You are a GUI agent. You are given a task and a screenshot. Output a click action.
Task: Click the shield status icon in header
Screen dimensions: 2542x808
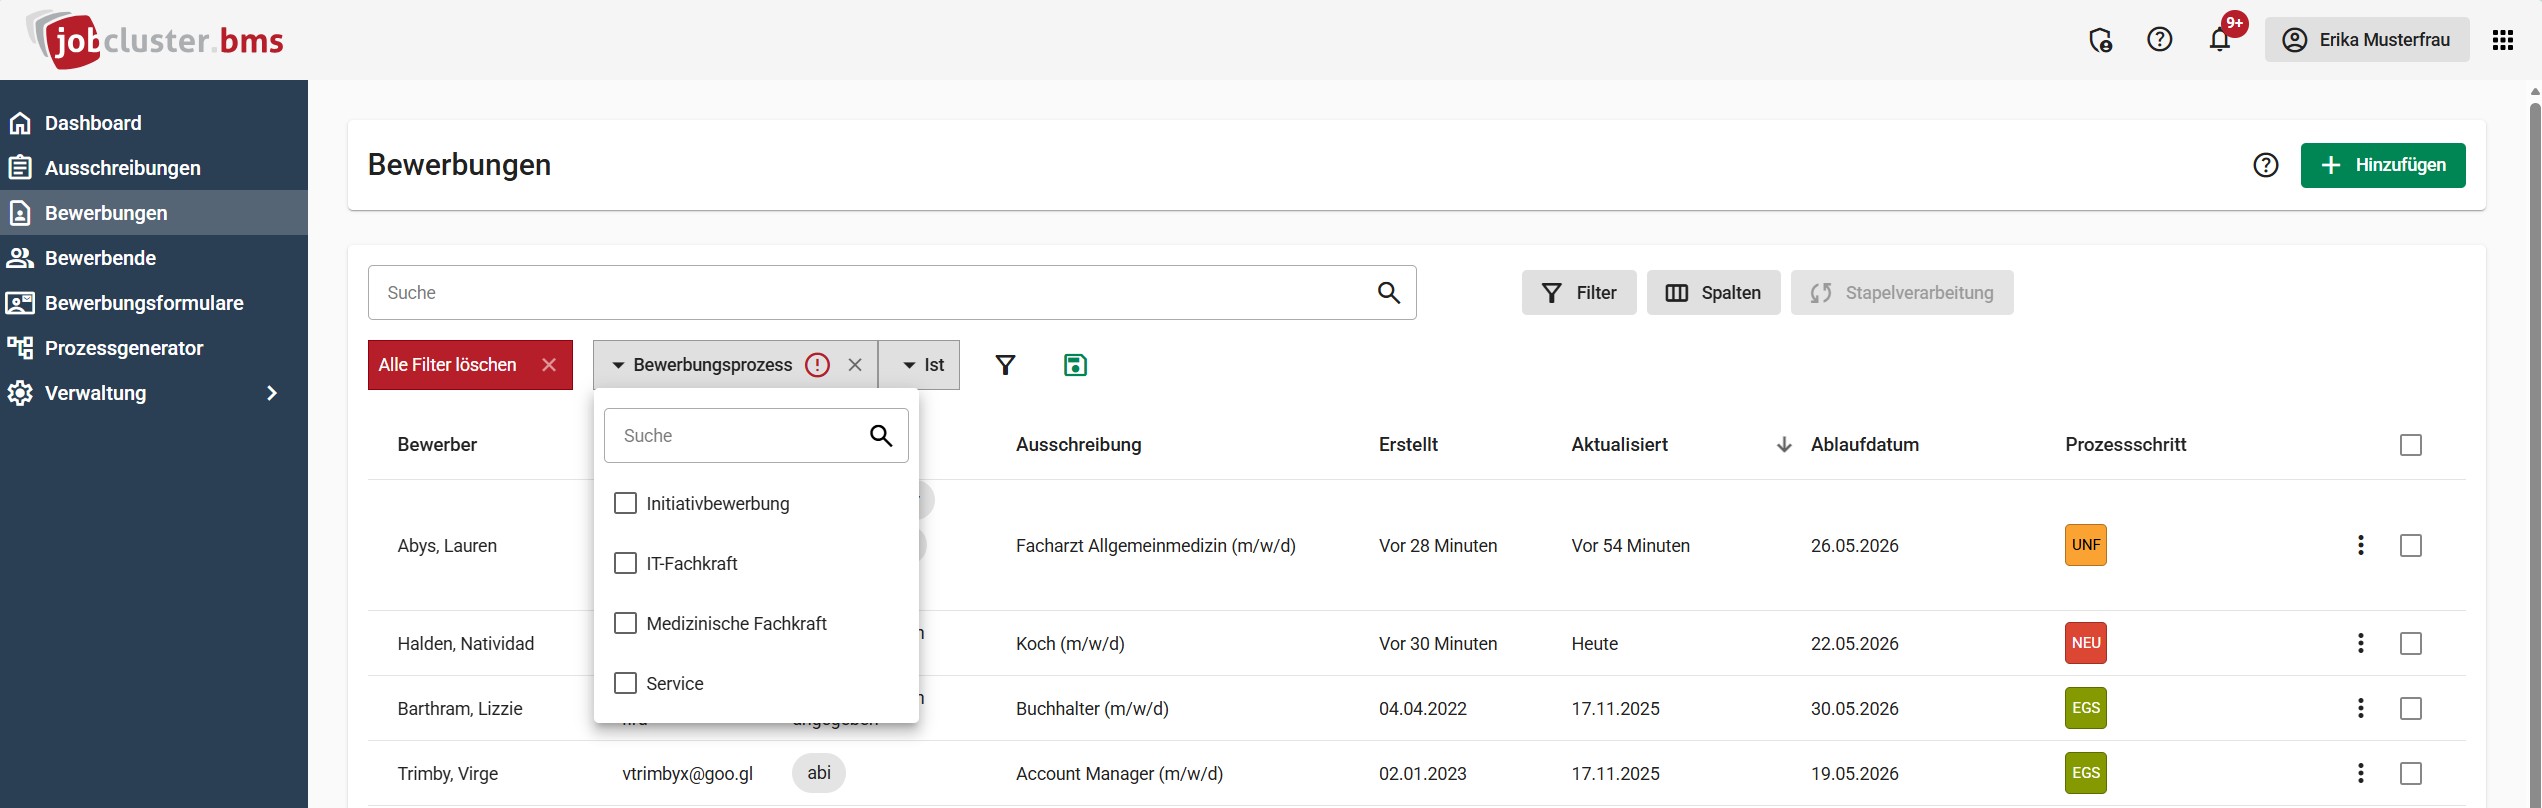pos(2100,40)
